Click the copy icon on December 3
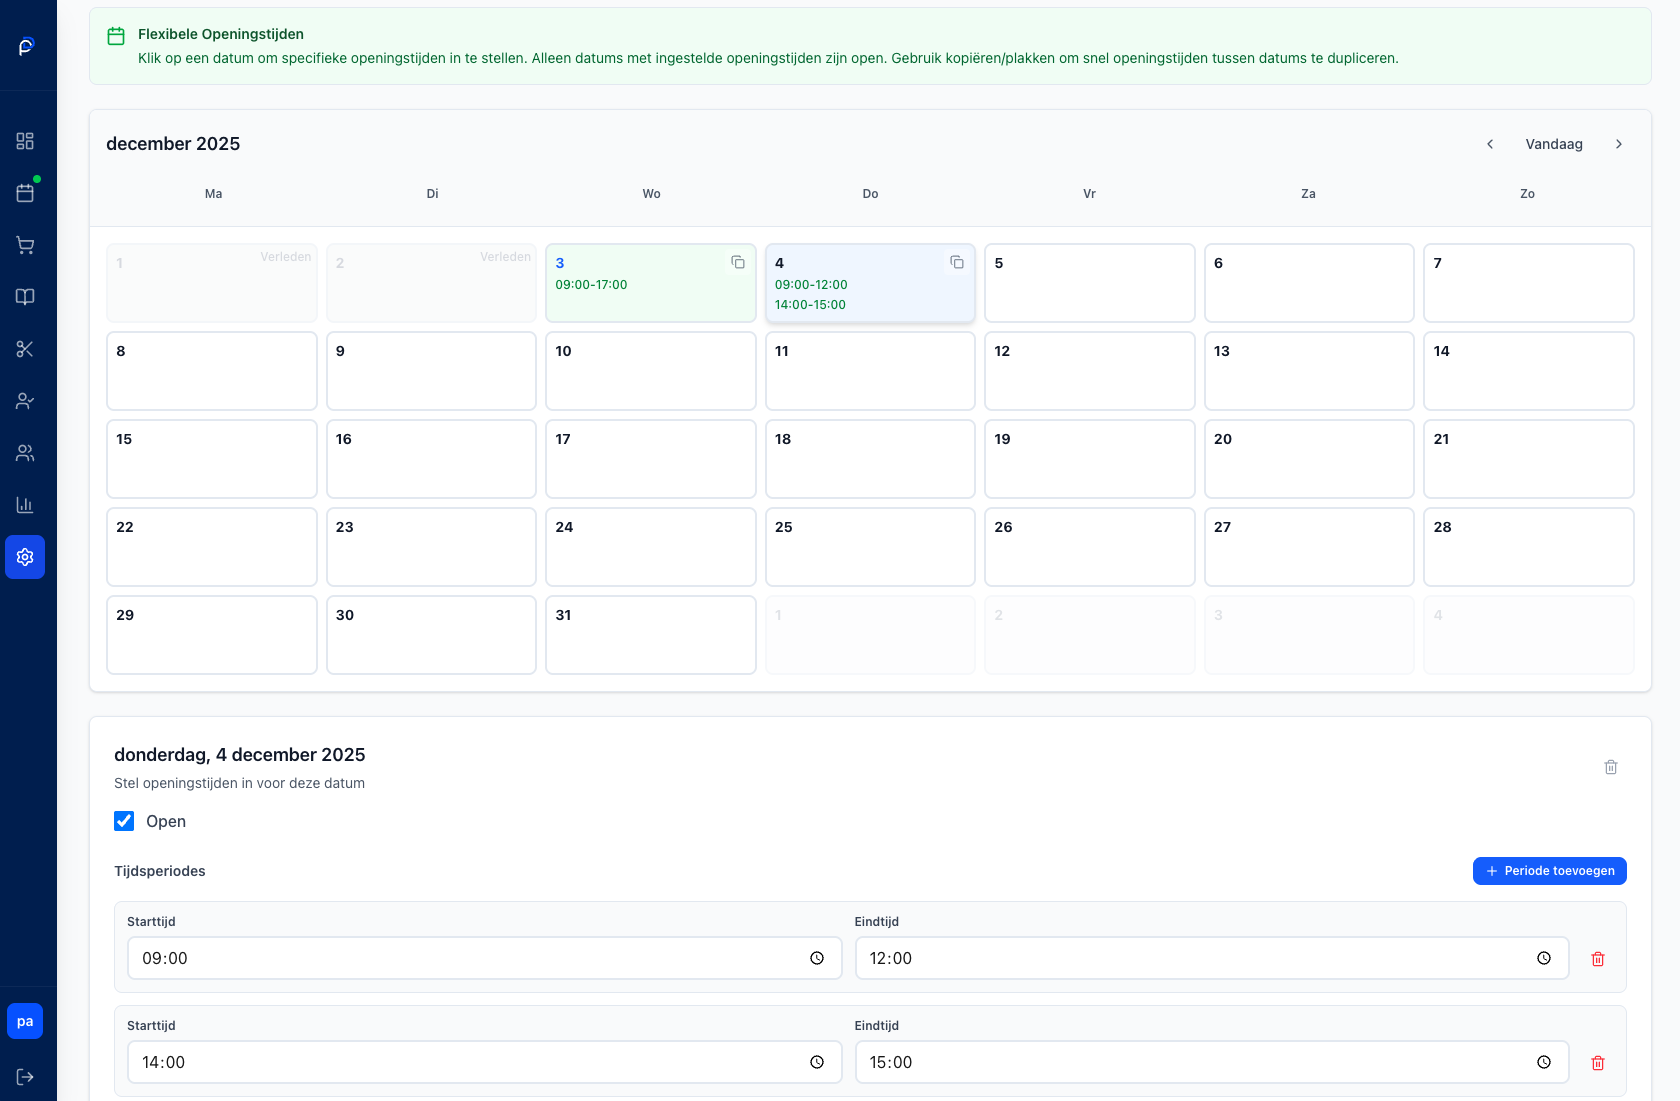1680x1101 pixels. (738, 262)
